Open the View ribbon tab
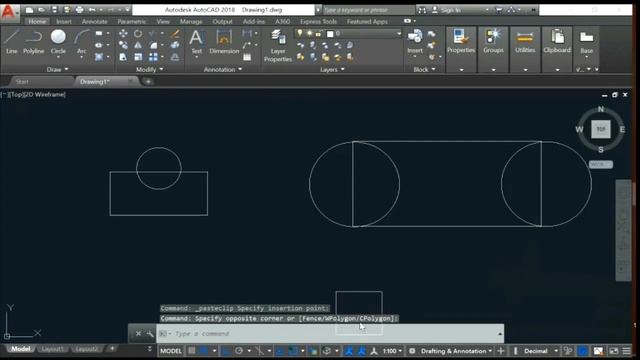The width and height of the screenshot is (640, 360). 163,21
